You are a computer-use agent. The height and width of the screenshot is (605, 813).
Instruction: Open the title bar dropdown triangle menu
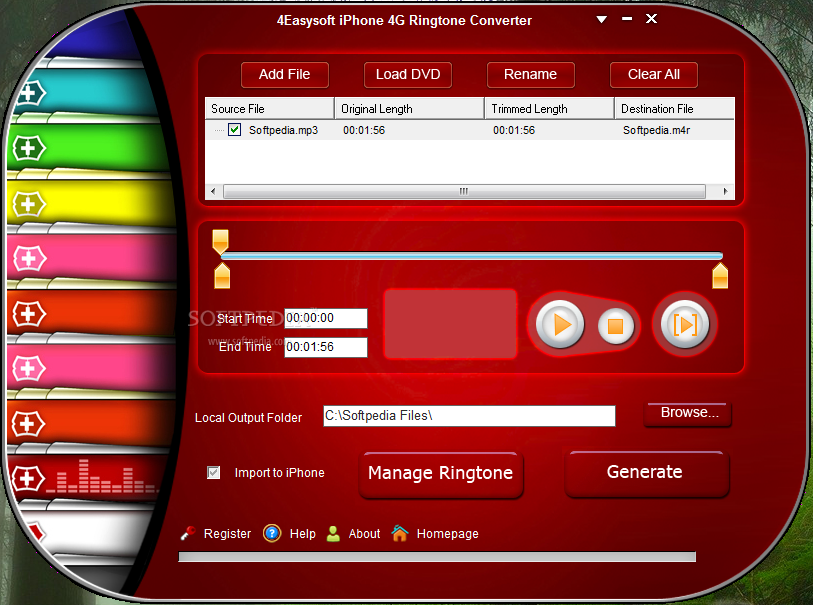[601, 20]
